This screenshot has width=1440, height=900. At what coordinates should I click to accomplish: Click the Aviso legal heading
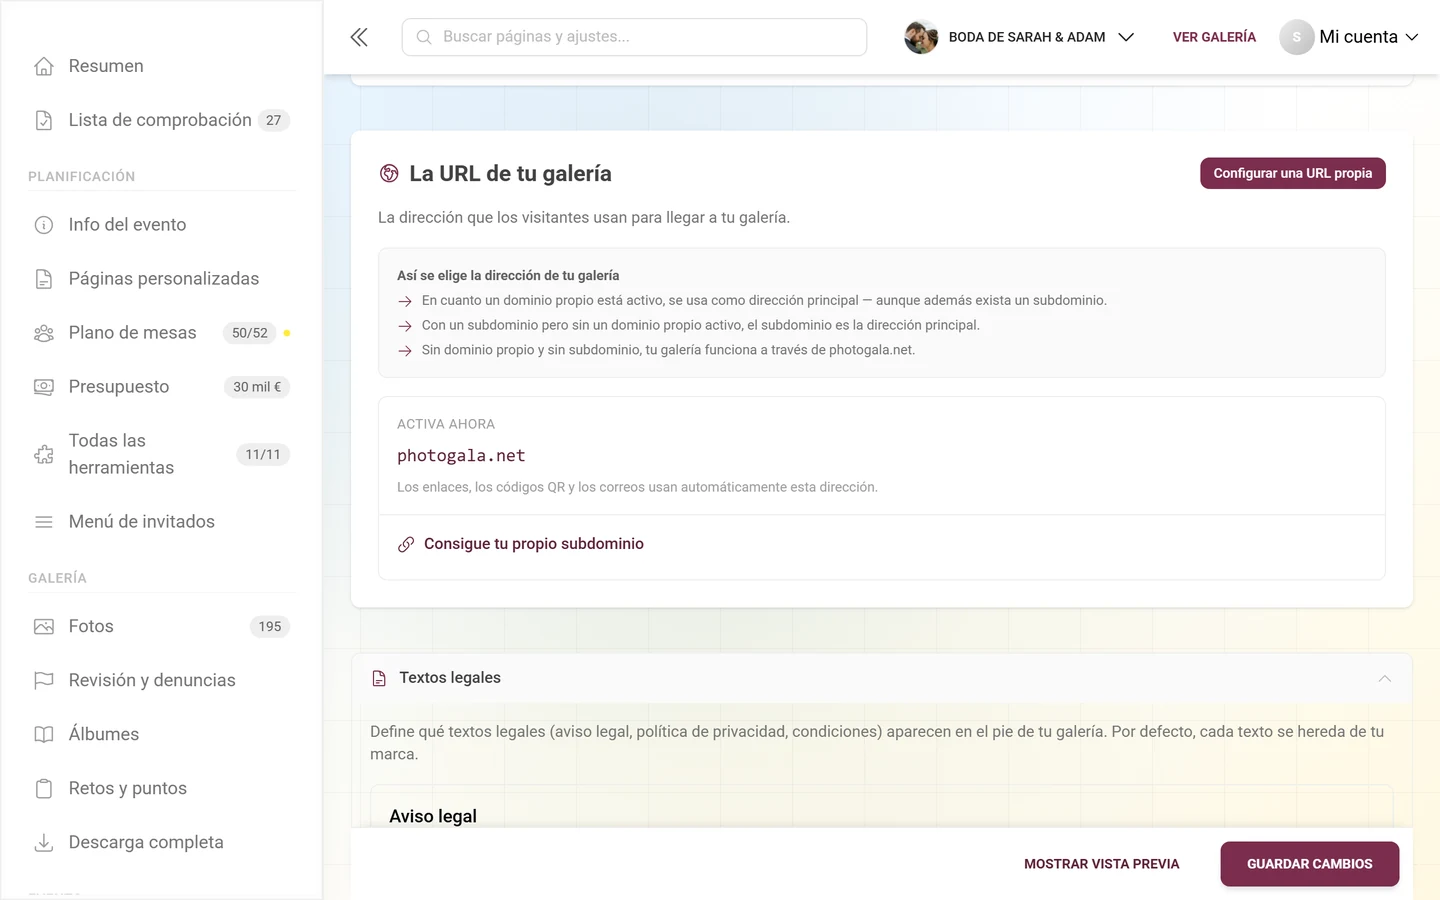click(x=433, y=816)
